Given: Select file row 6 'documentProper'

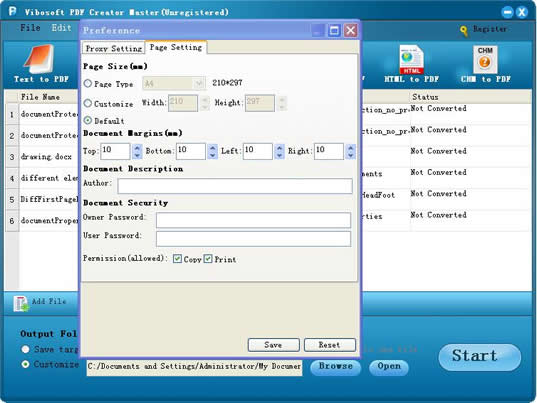Looking at the screenshot, I should tap(49, 221).
